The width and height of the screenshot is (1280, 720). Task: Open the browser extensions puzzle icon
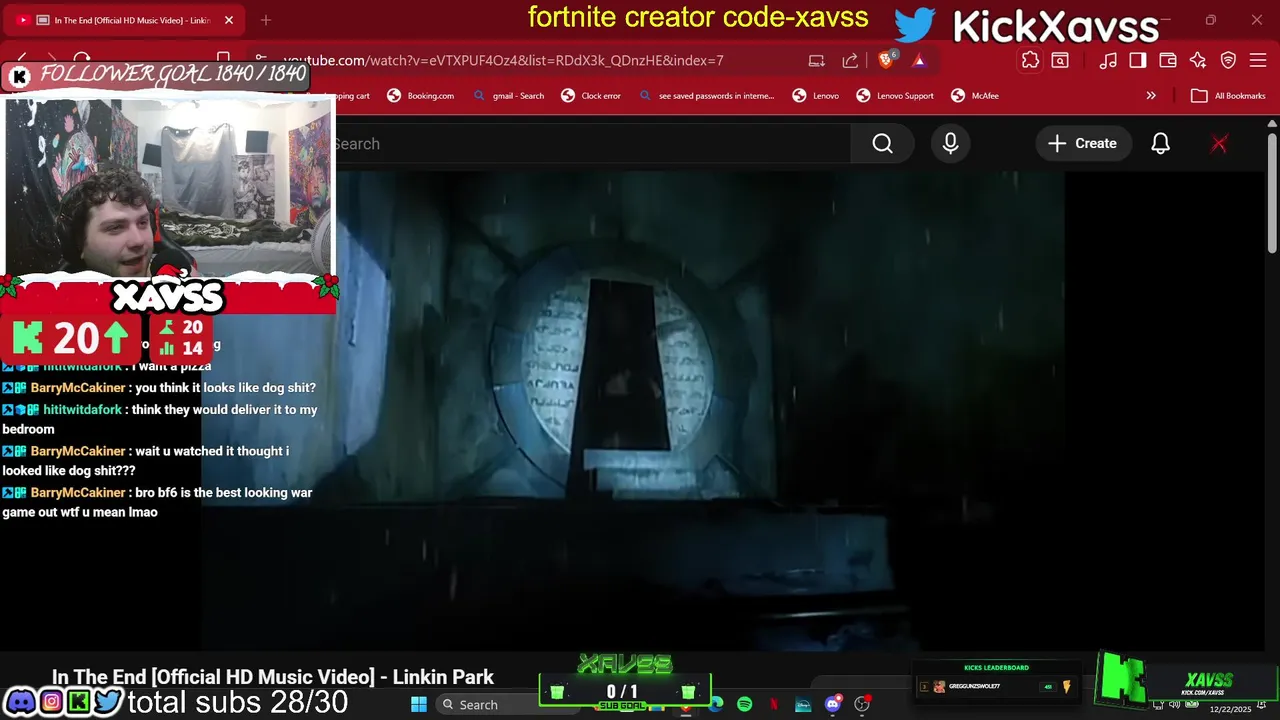click(x=1030, y=60)
